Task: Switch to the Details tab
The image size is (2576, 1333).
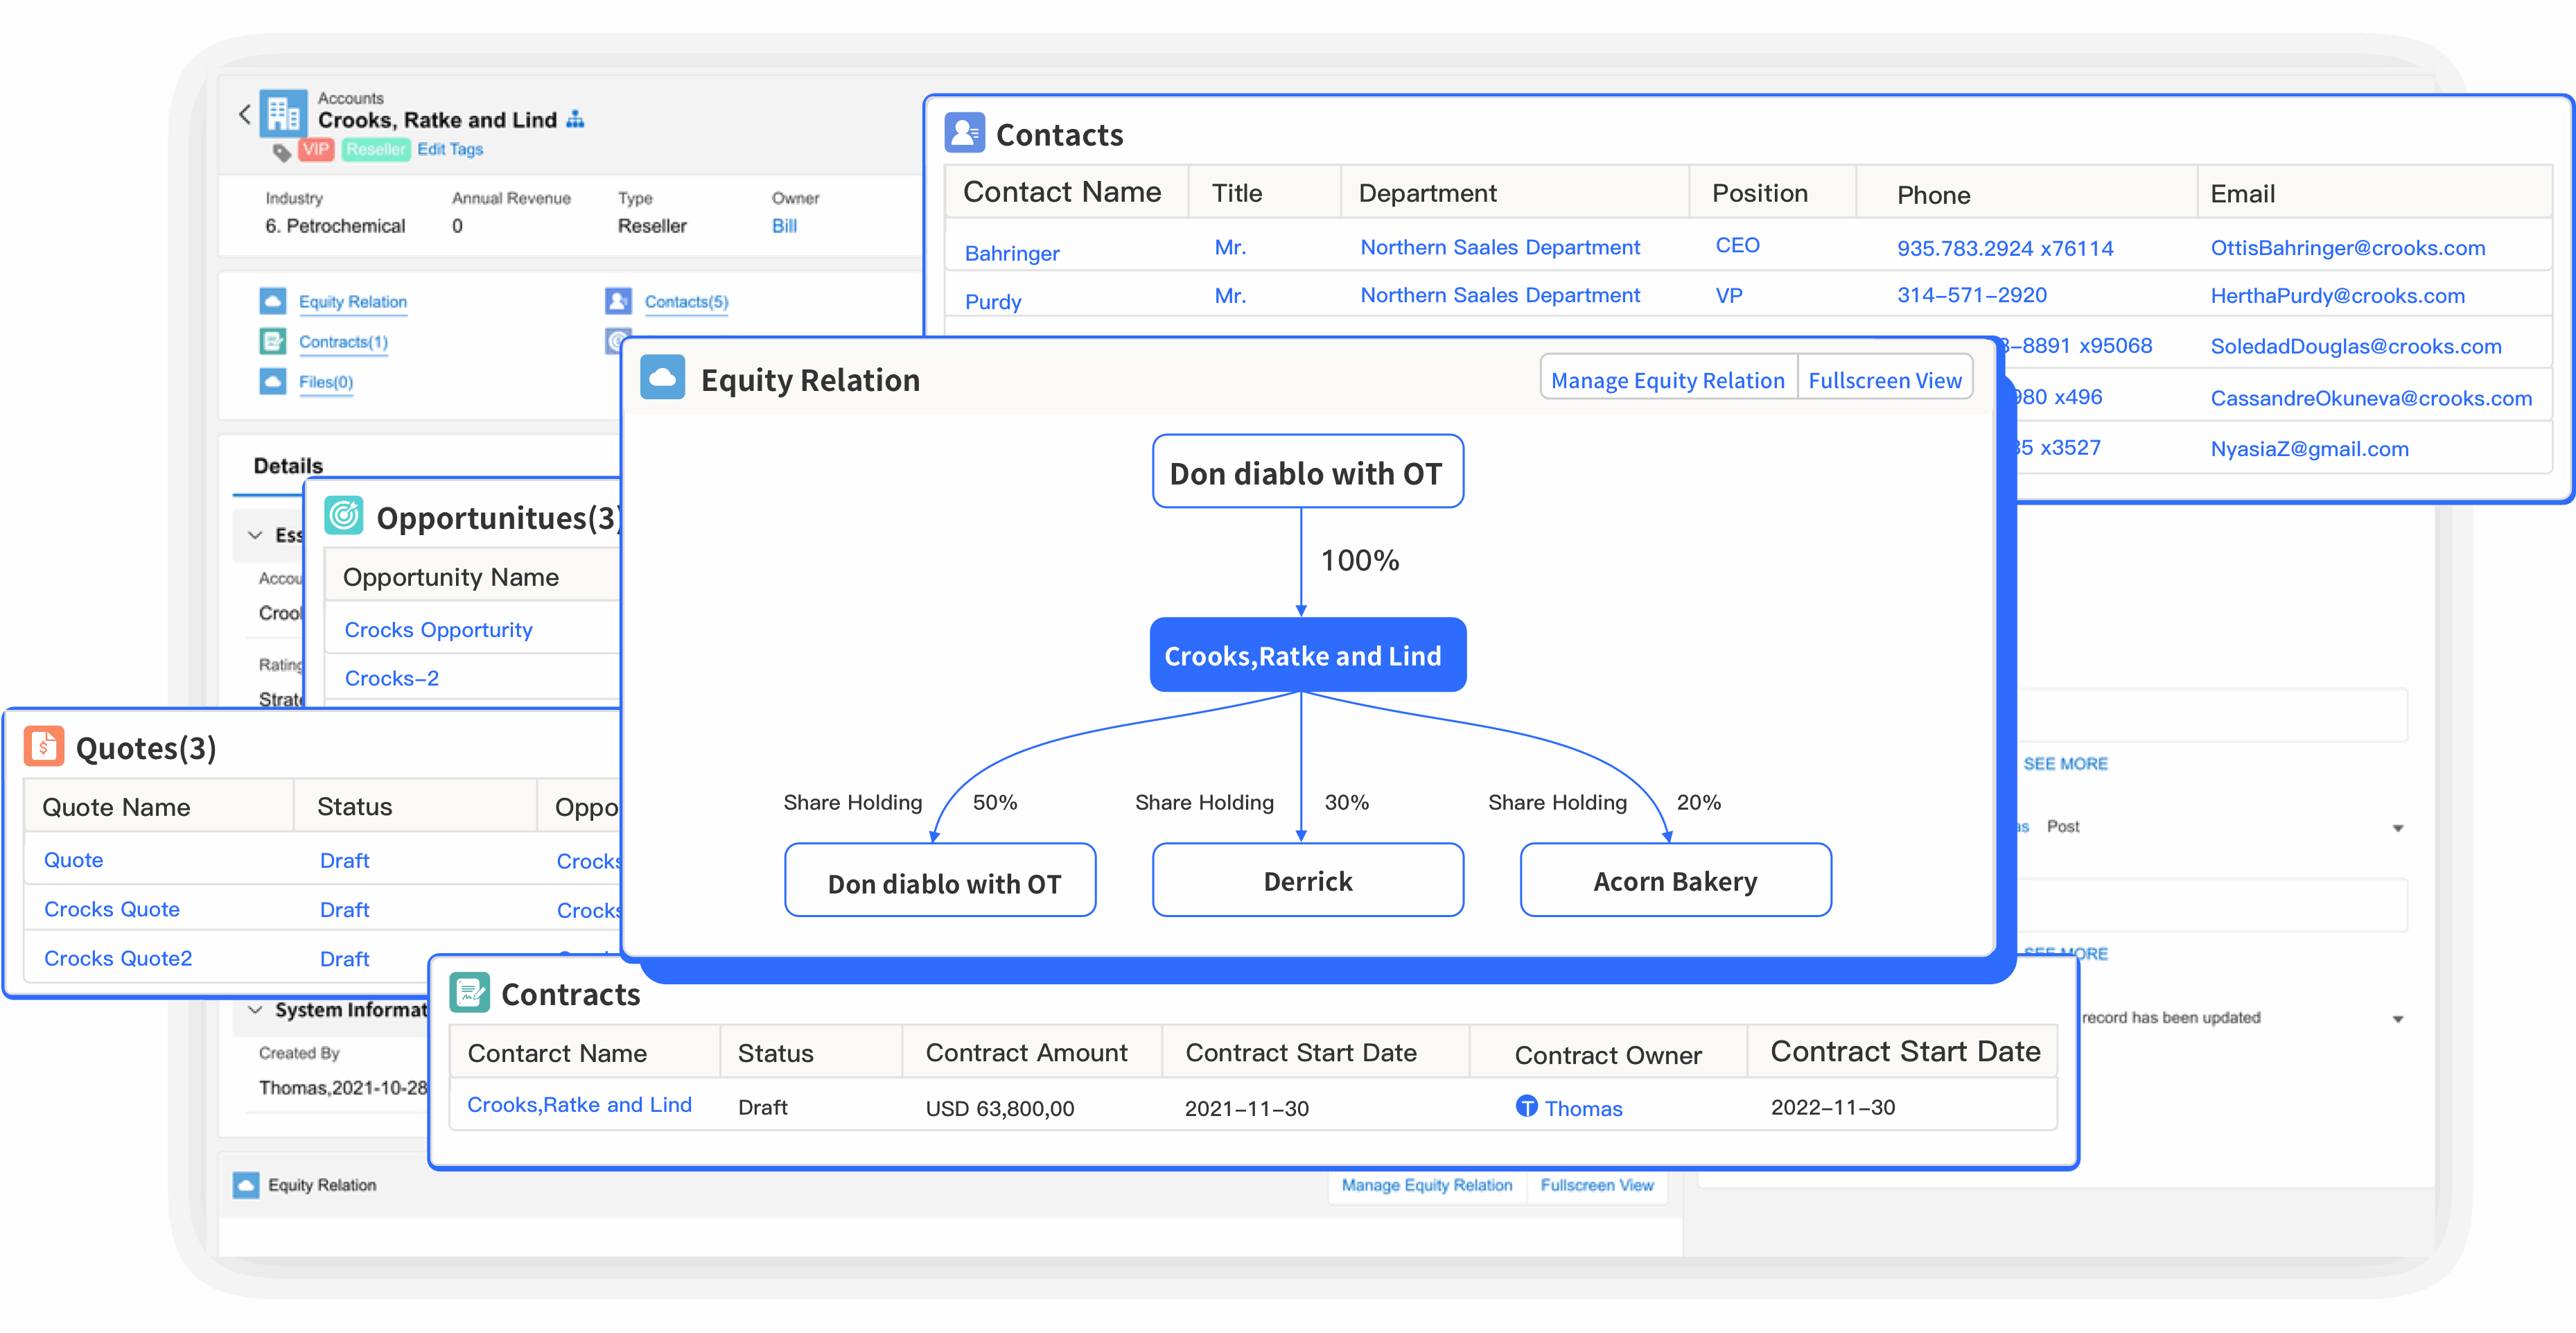Action: pos(288,466)
